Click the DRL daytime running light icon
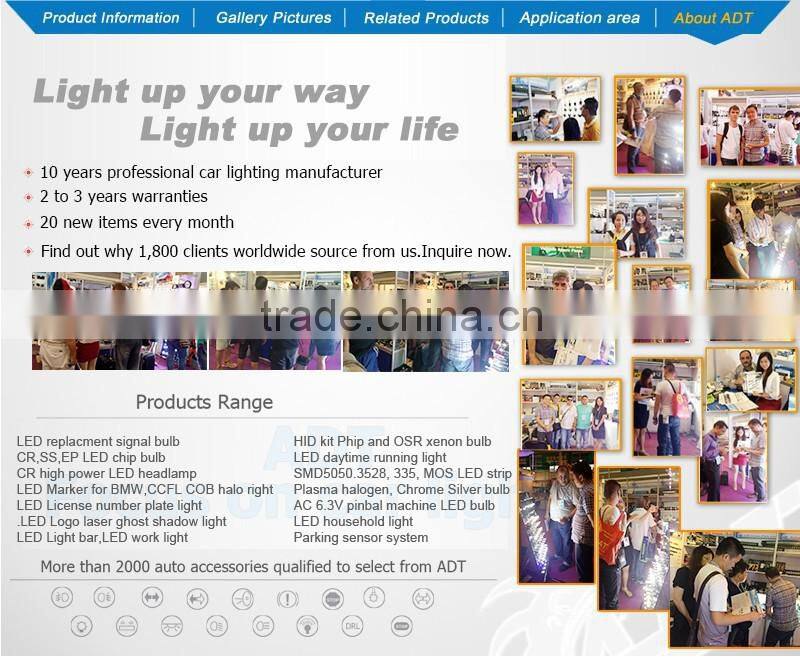 click(352, 627)
